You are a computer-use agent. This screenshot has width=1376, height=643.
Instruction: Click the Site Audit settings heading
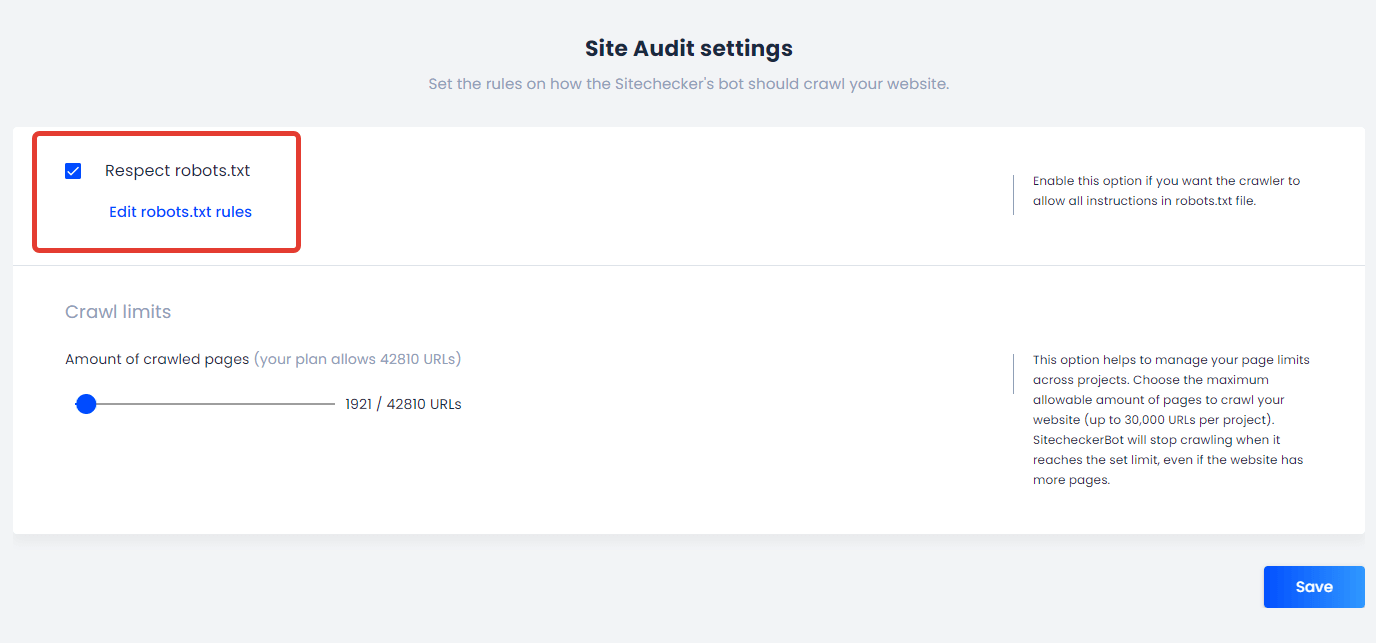click(x=688, y=48)
